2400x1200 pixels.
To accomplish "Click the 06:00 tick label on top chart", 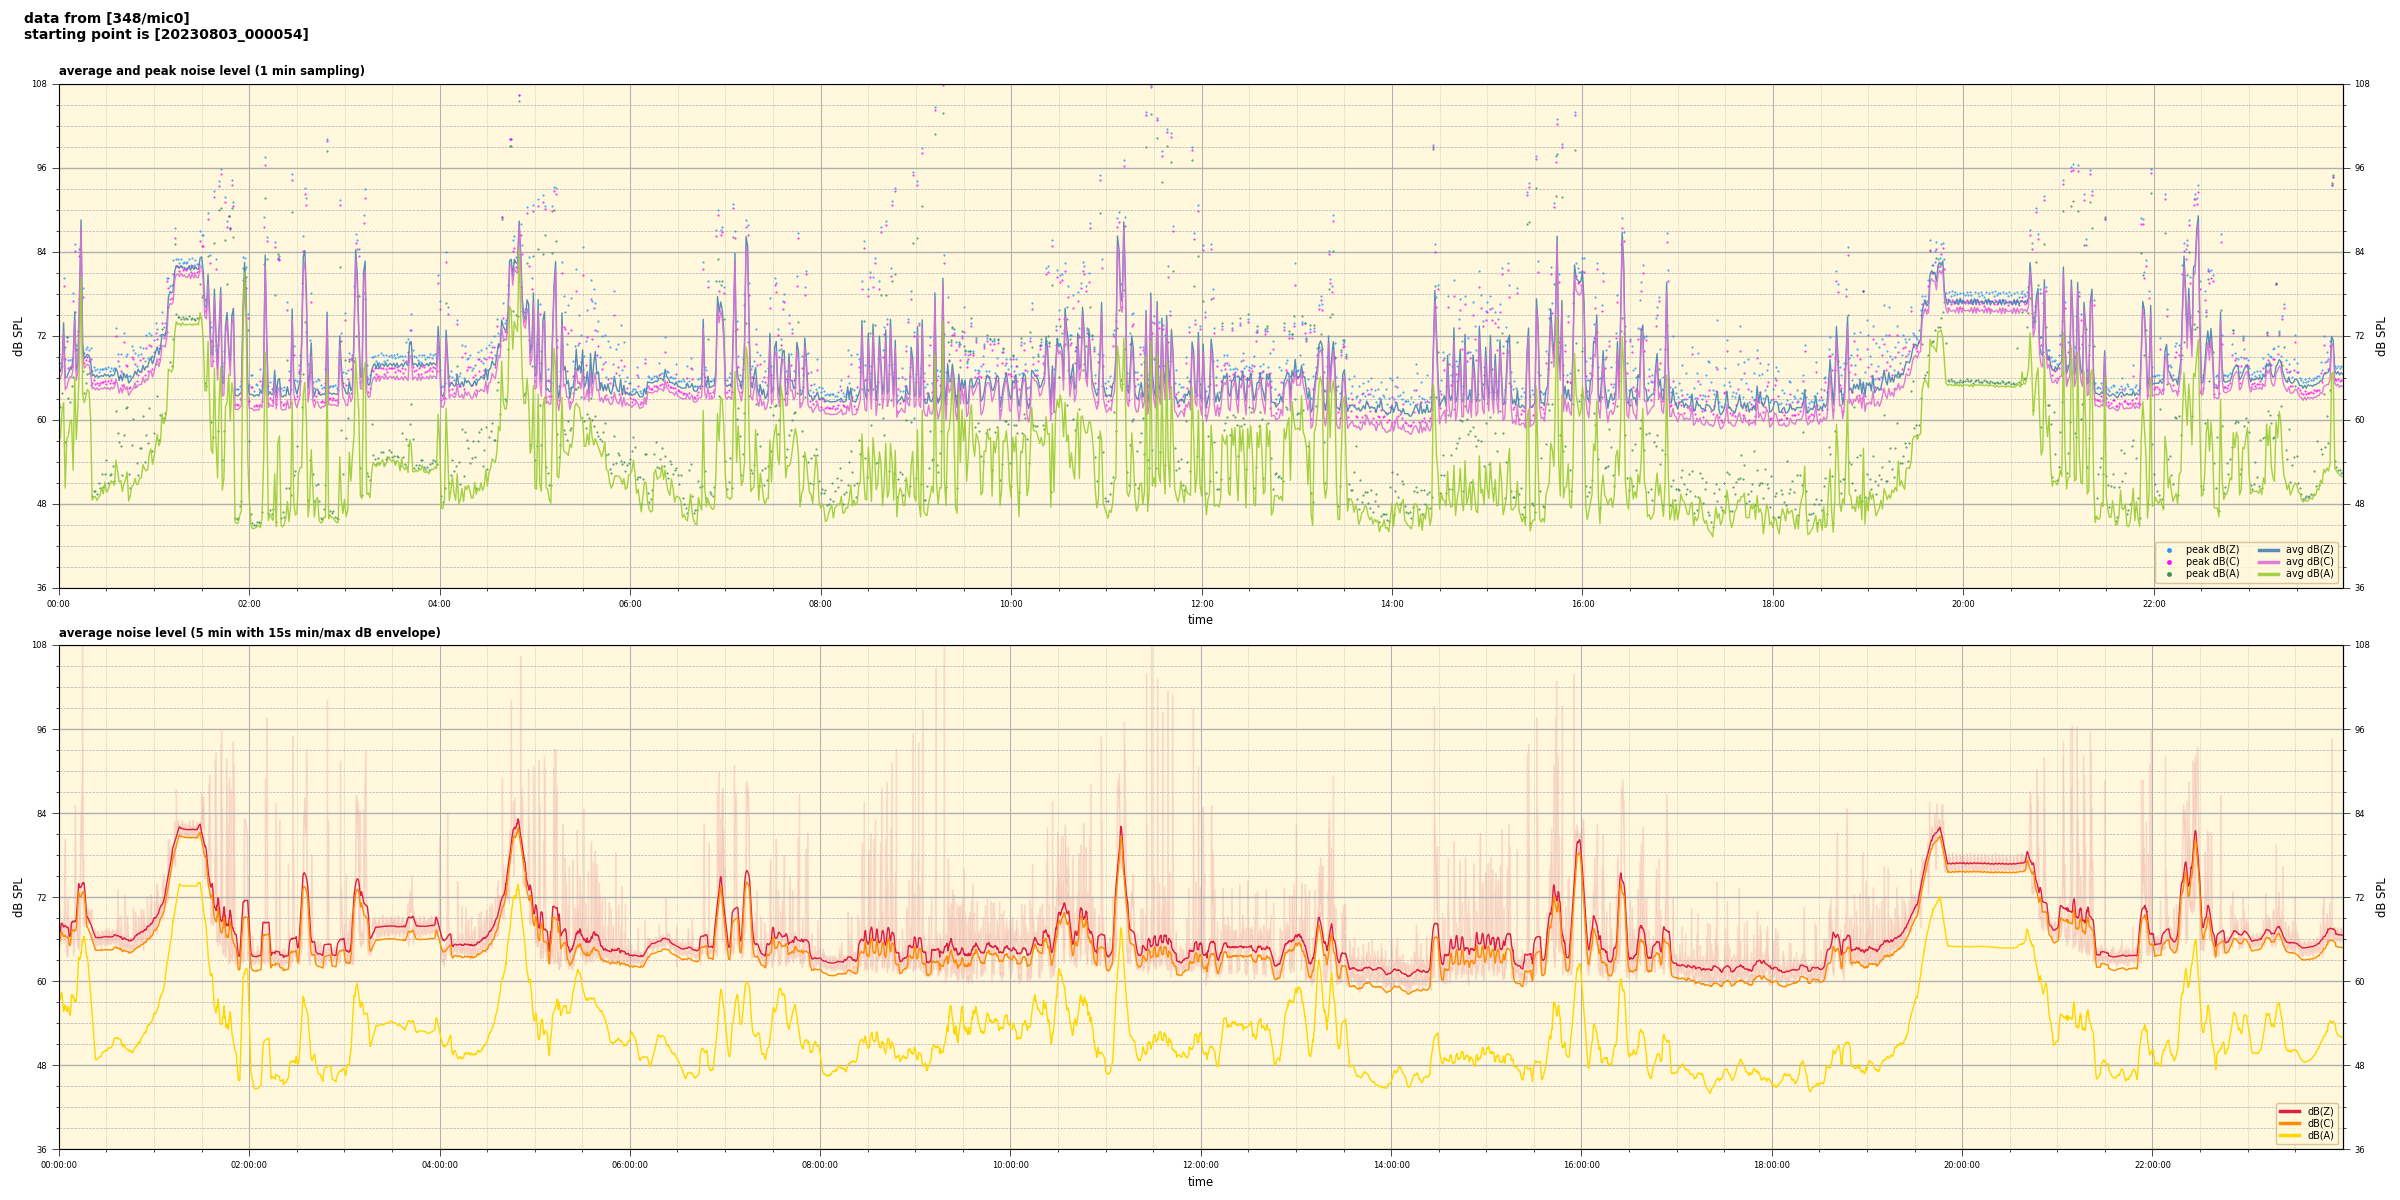I will [x=630, y=604].
